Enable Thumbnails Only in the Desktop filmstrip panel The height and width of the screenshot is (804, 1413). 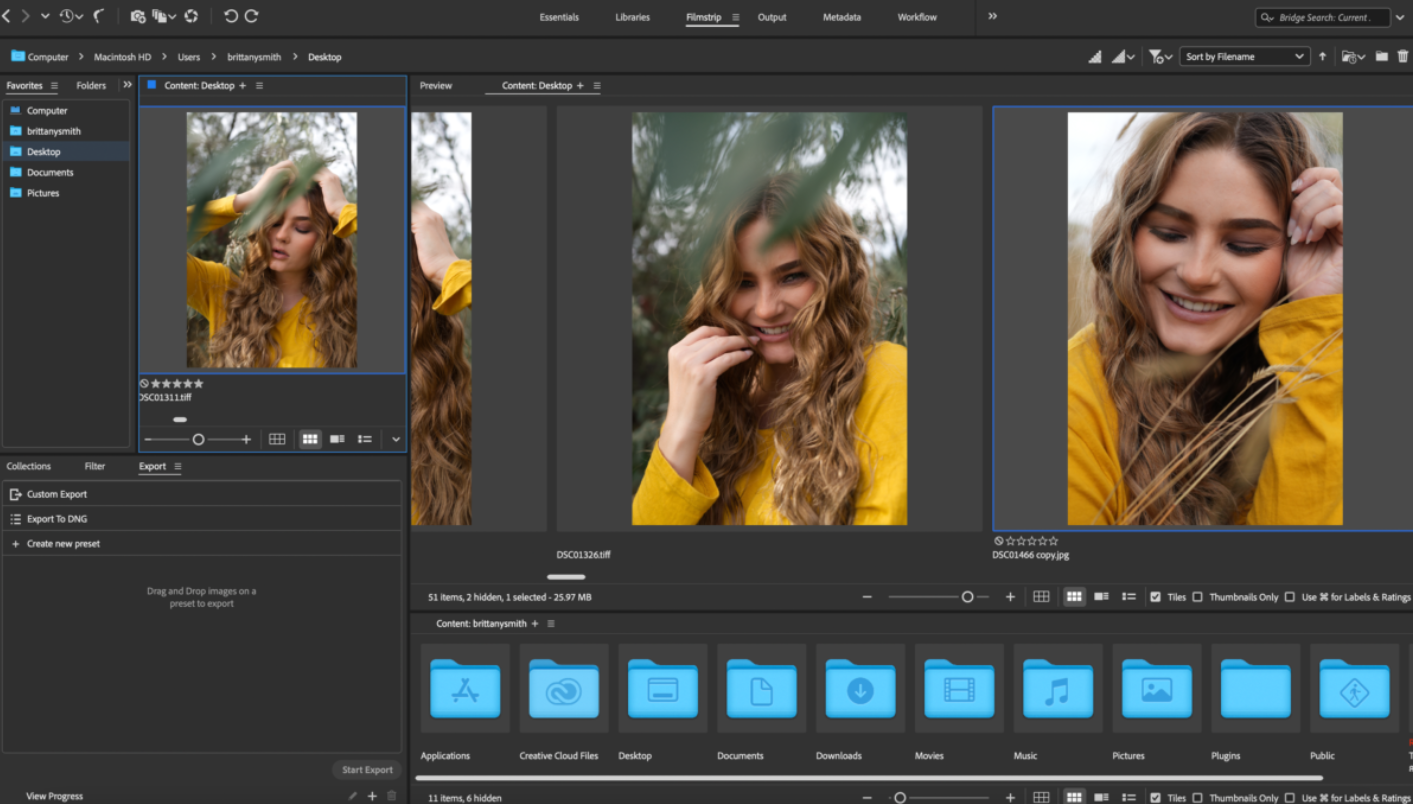click(1197, 597)
